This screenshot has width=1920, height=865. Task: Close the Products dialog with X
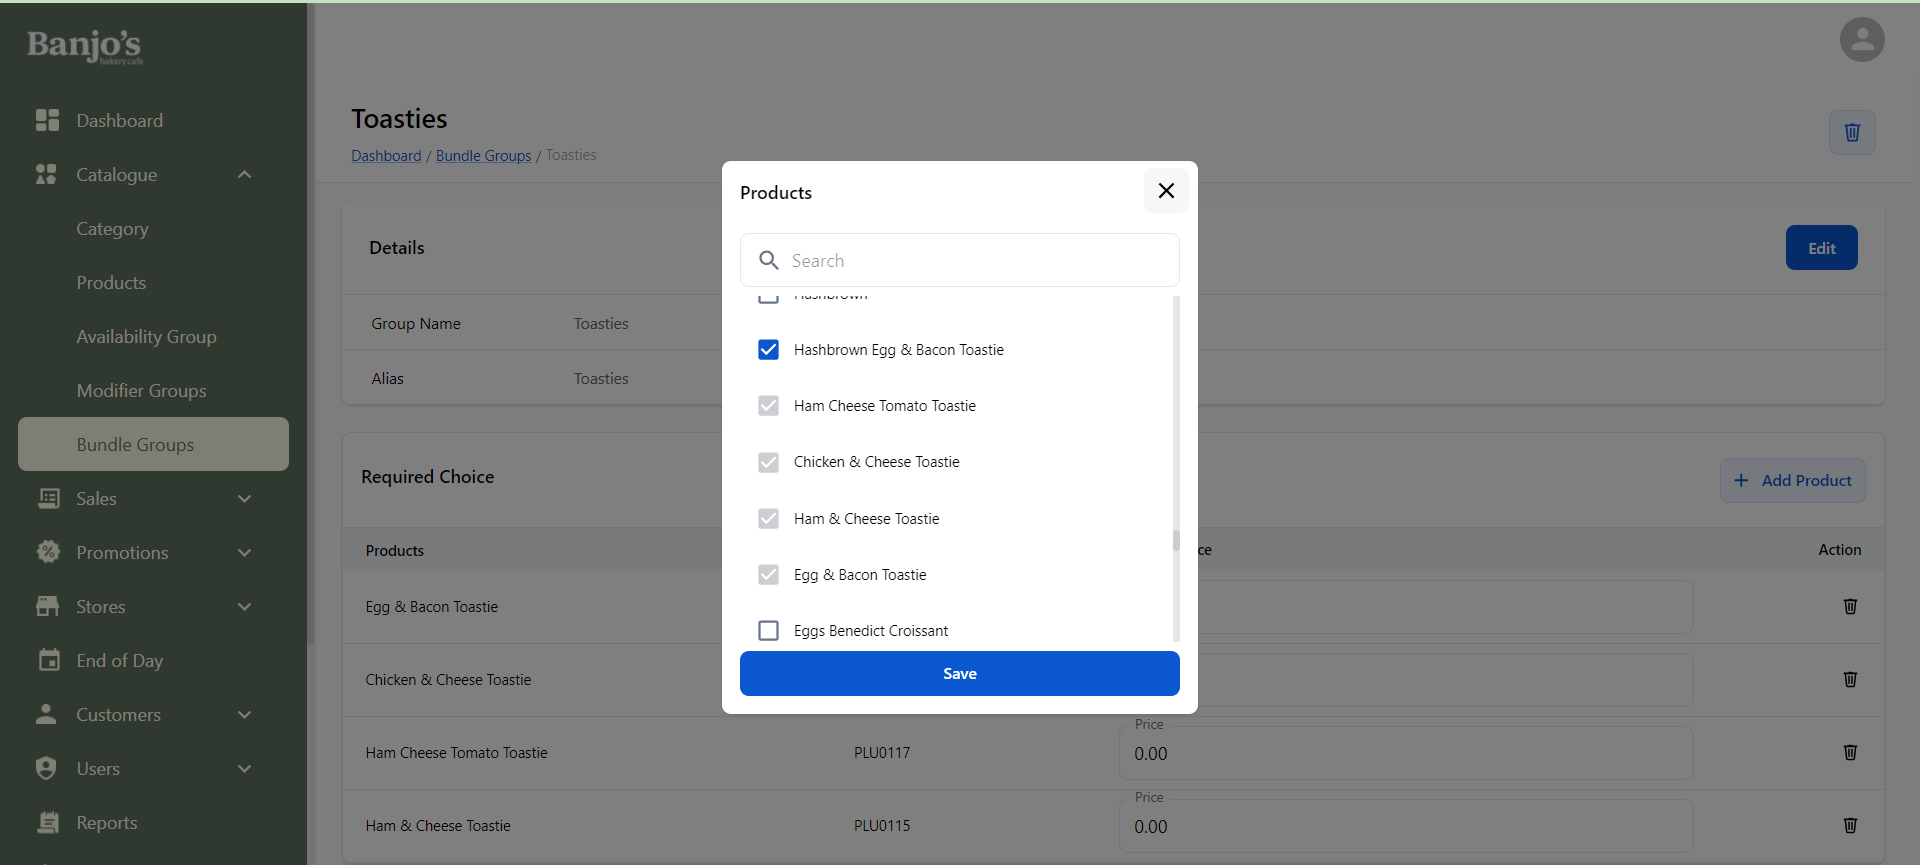click(x=1166, y=191)
